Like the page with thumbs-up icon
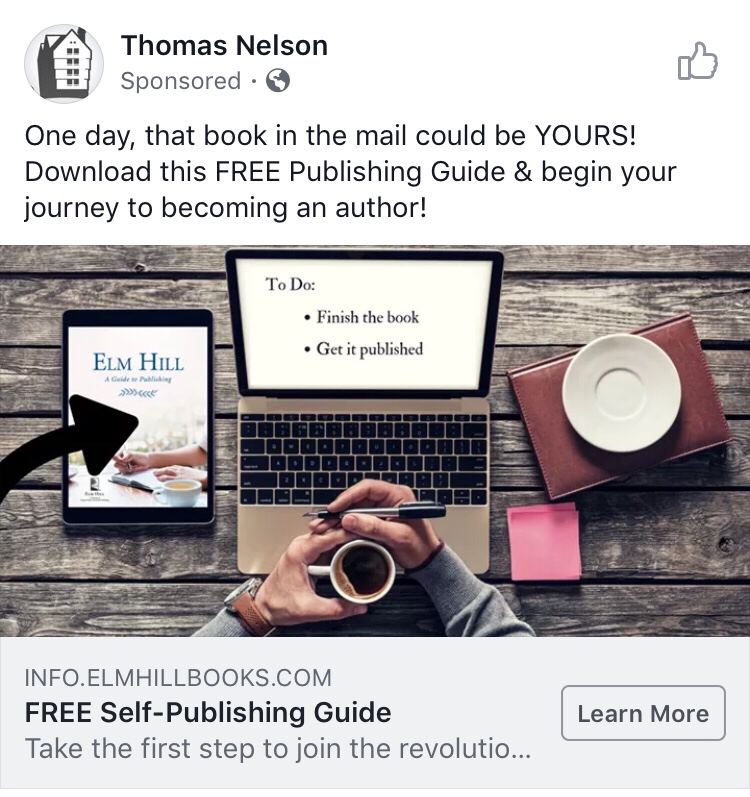Screen dimensions: 750x797 (x=697, y=61)
